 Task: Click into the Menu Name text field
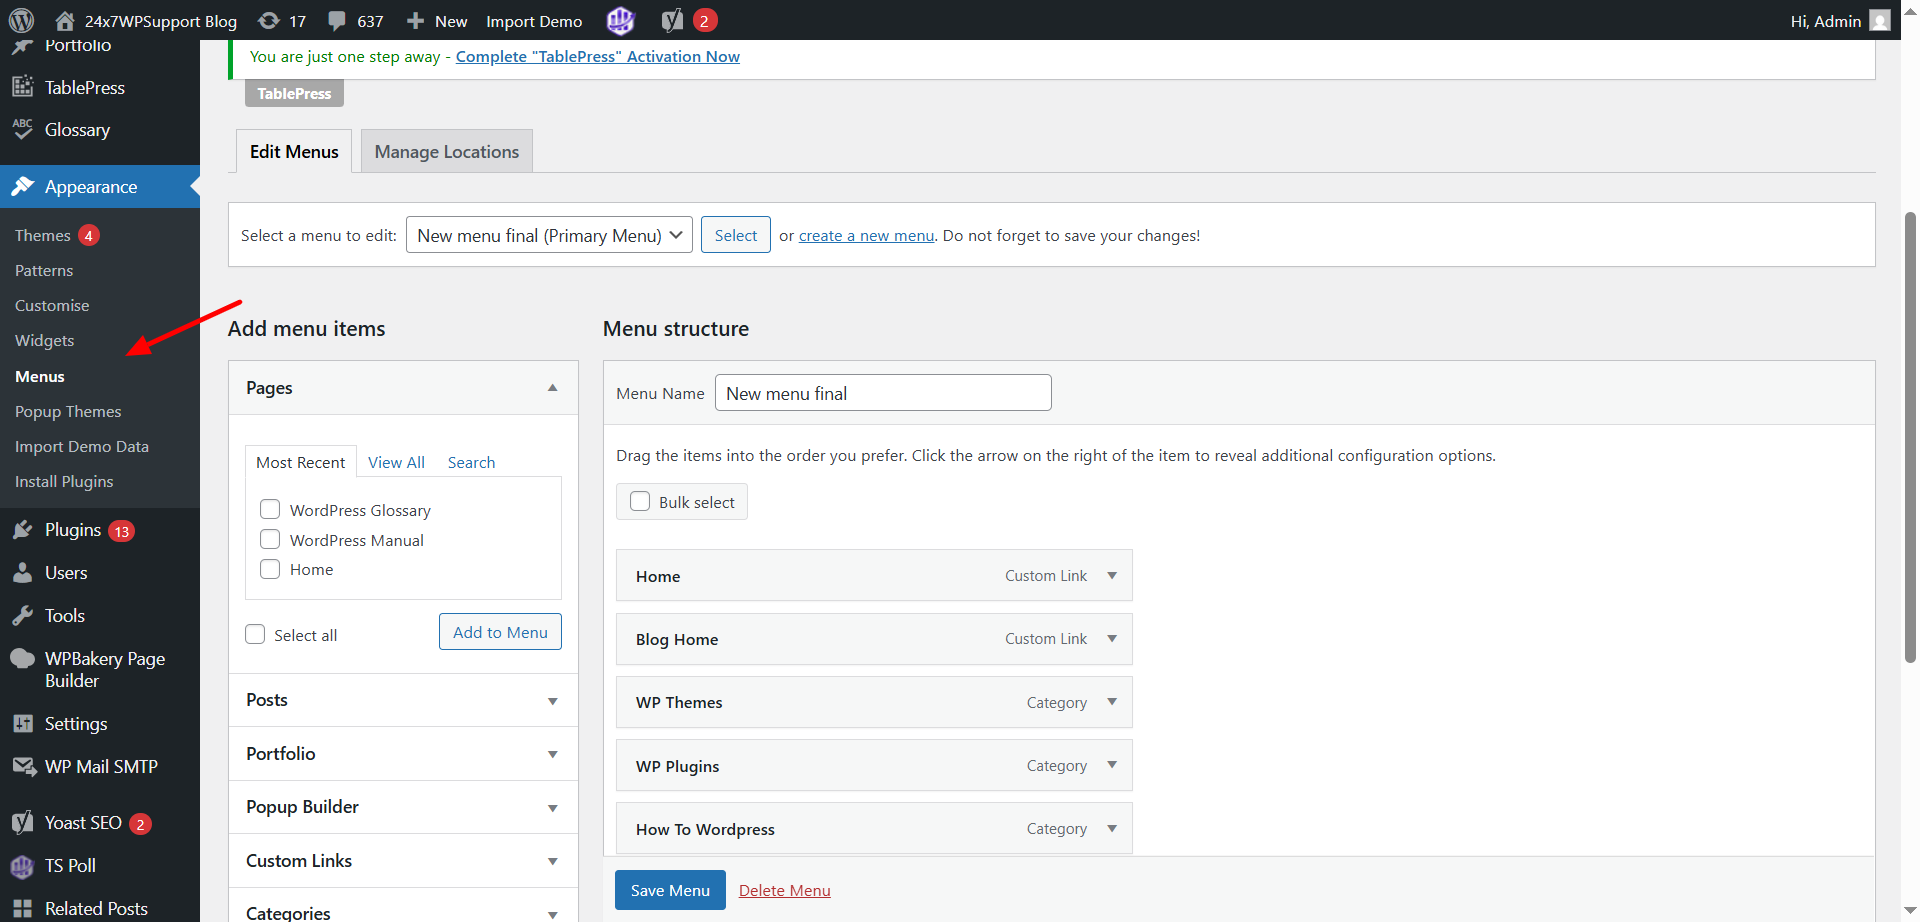[883, 393]
